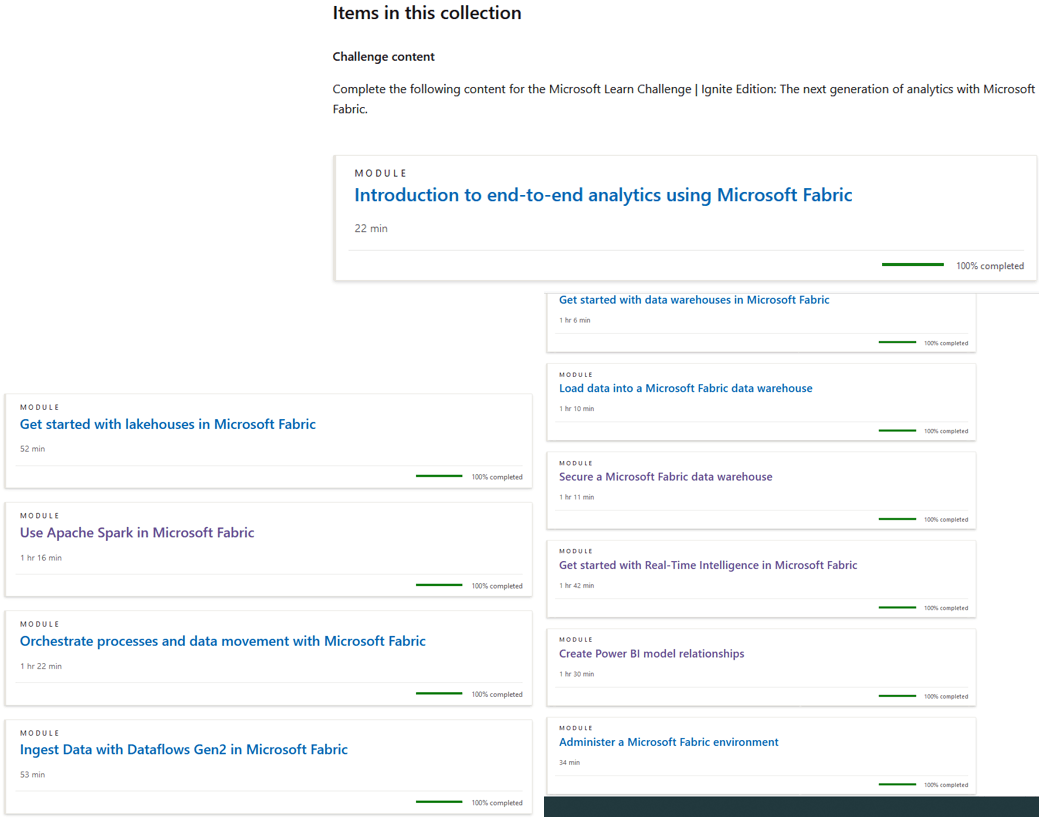This screenshot has height=818, width=1039.
Task: Click the MODULE label above Real-Time Intelligence
Action: coord(576,552)
